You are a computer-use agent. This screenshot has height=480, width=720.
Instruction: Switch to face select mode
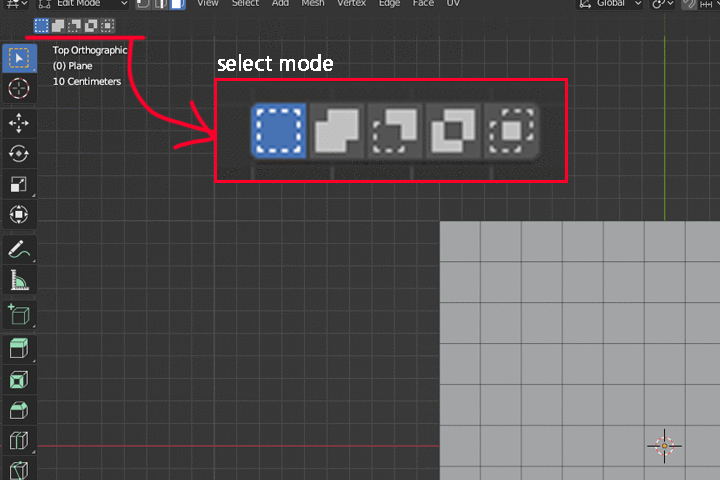(x=177, y=4)
